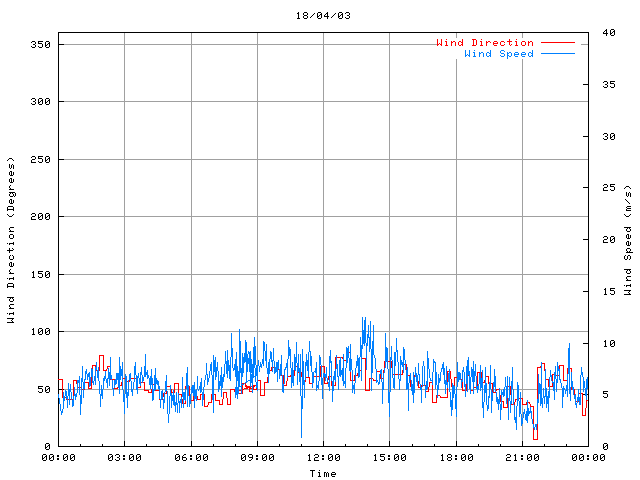Click the Wind Direction (Degrees) axis title
Screen dimensions: 640x480
point(11,240)
